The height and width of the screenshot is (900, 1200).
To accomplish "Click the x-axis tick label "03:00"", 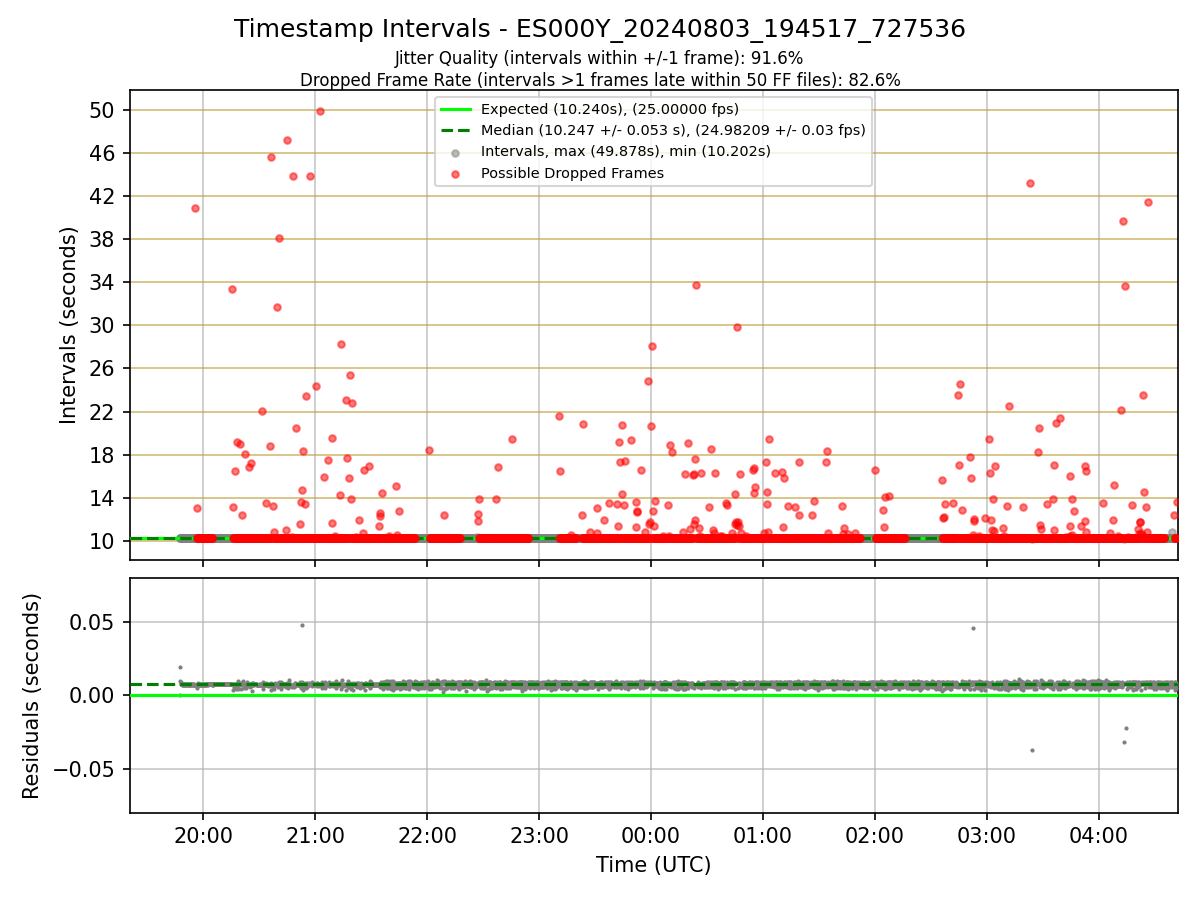I will click(x=987, y=834).
